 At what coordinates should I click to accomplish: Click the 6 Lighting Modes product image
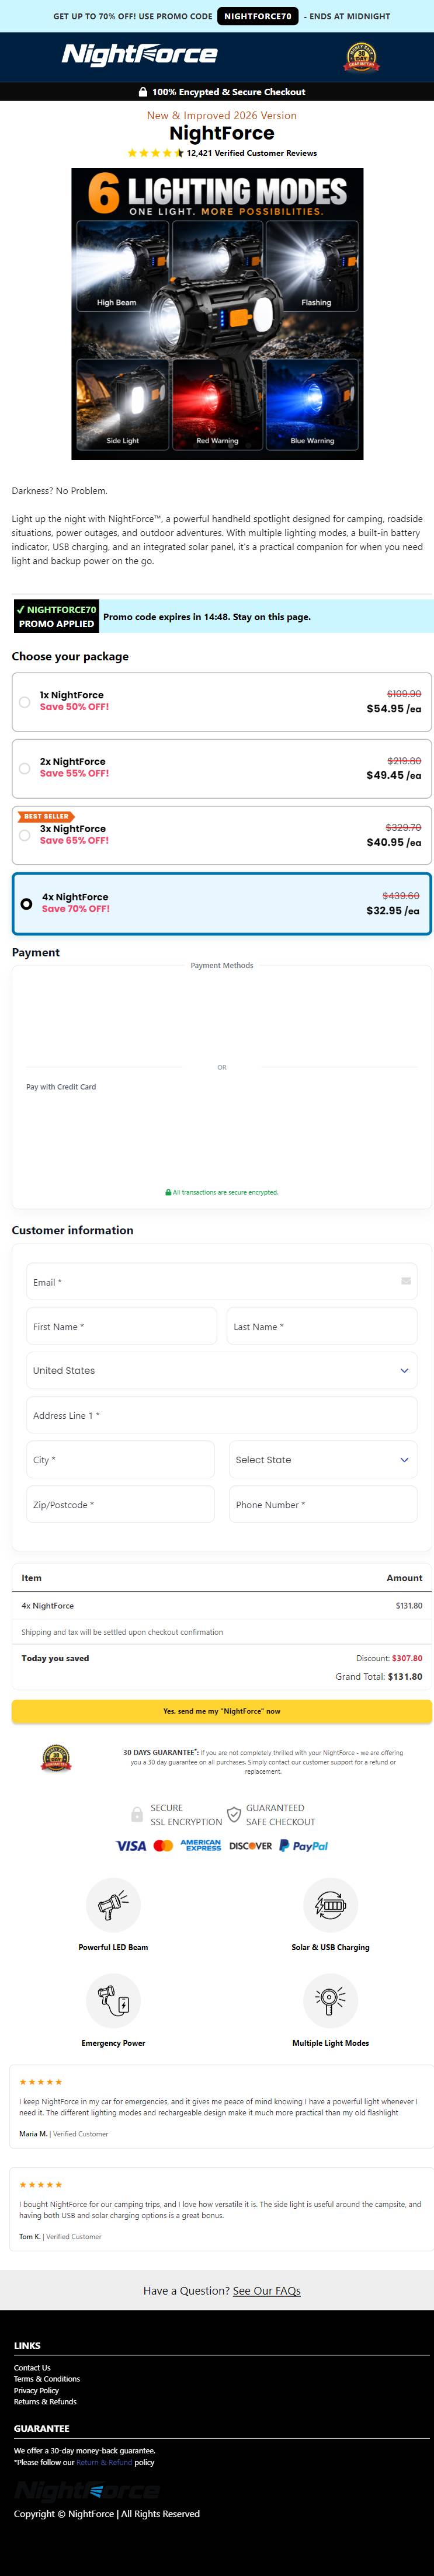click(x=217, y=314)
